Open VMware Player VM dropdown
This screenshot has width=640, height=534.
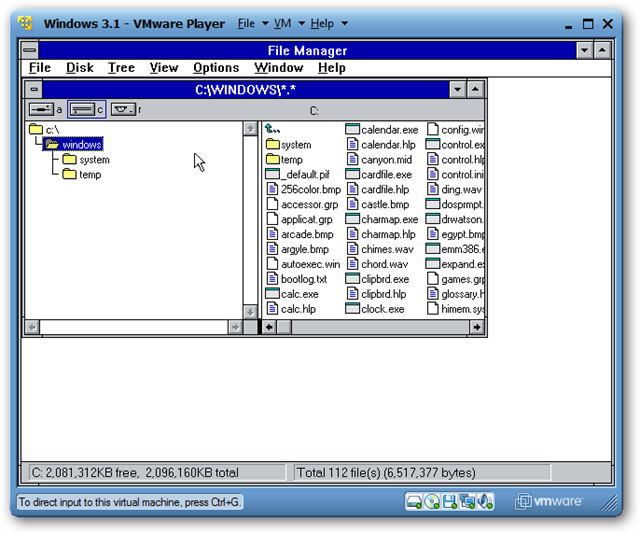289,23
